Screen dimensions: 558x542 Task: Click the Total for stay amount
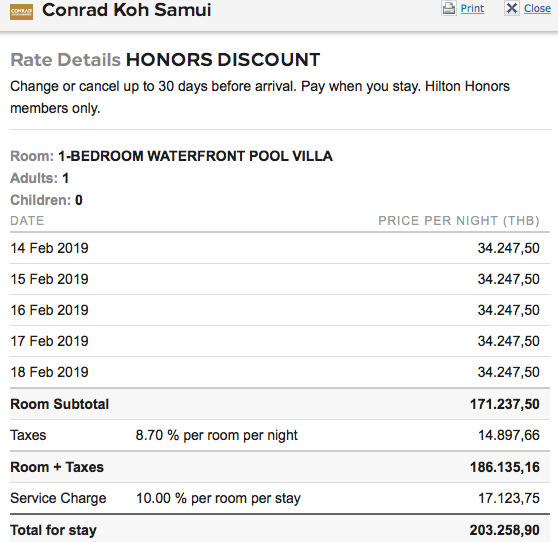click(505, 530)
